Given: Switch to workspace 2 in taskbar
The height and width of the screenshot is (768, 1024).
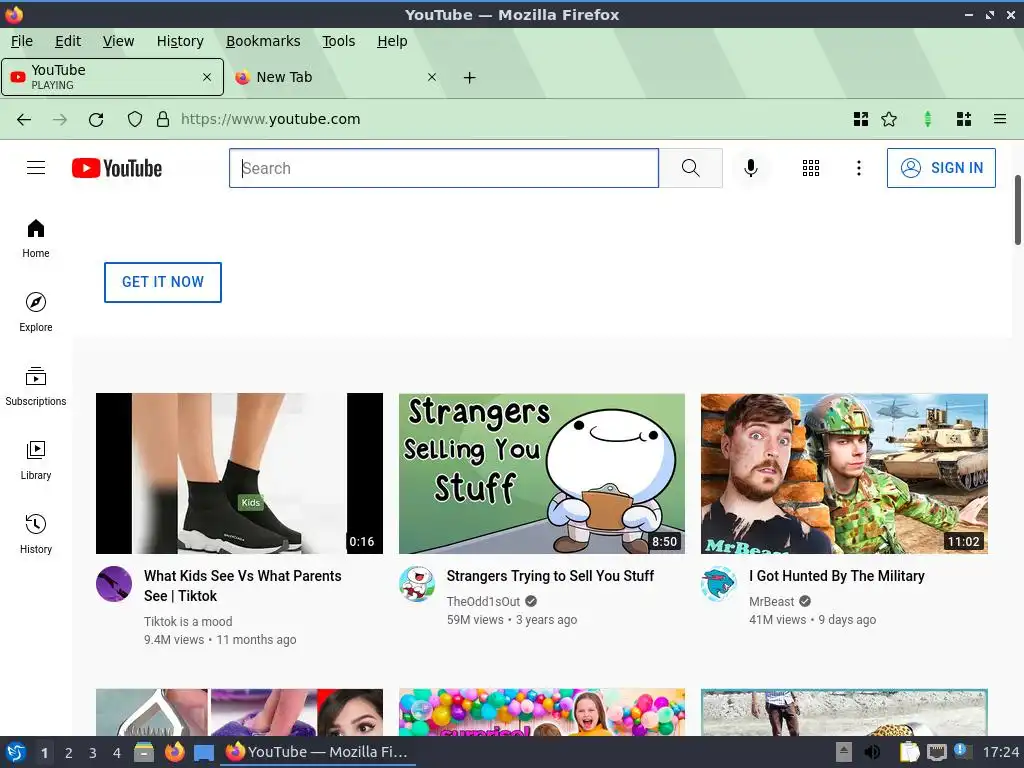Looking at the screenshot, I should point(69,753).
